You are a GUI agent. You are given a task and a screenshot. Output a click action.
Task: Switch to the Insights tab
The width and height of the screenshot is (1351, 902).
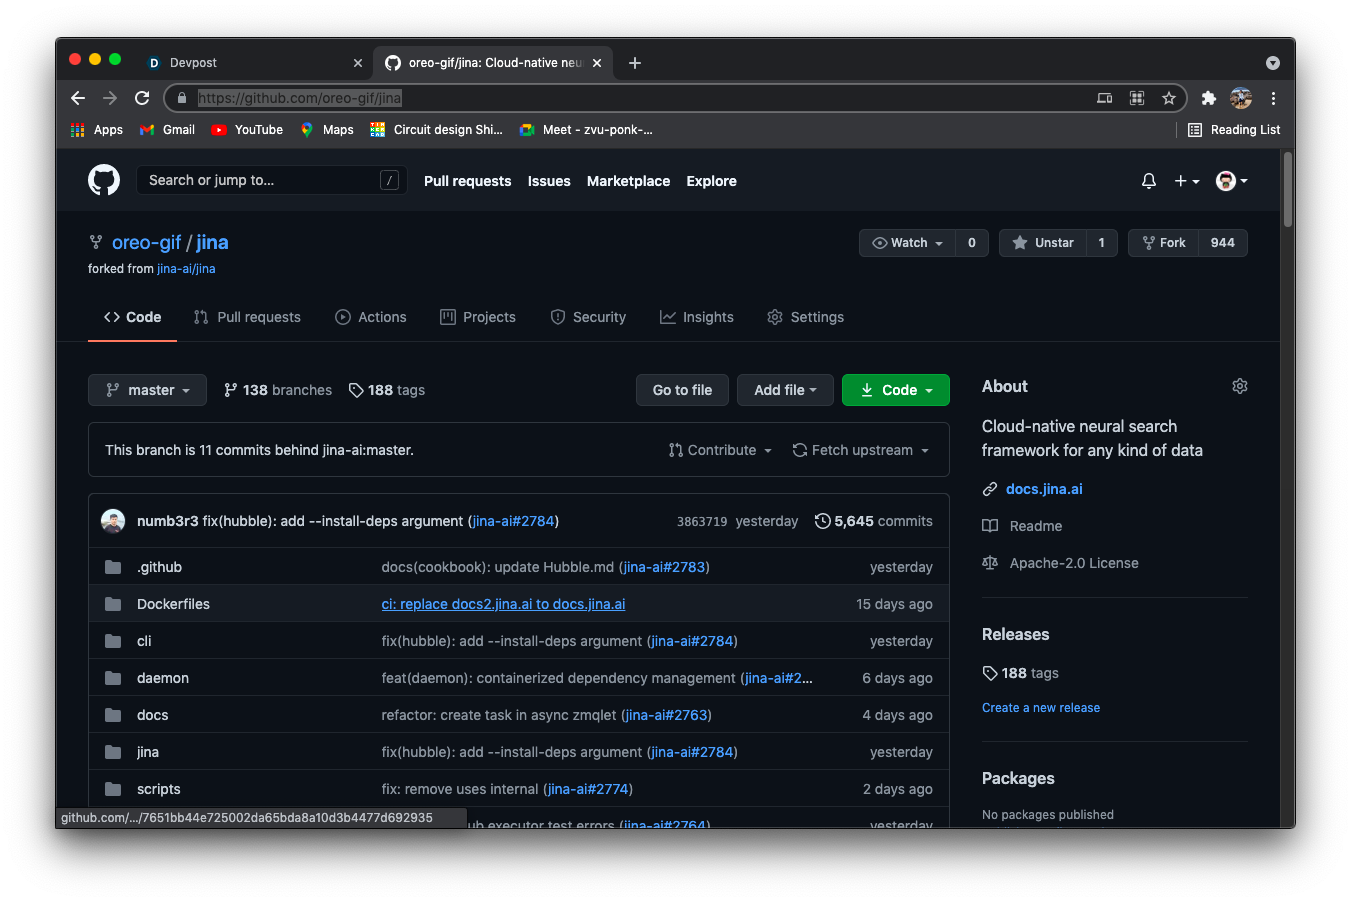(697, 317)
